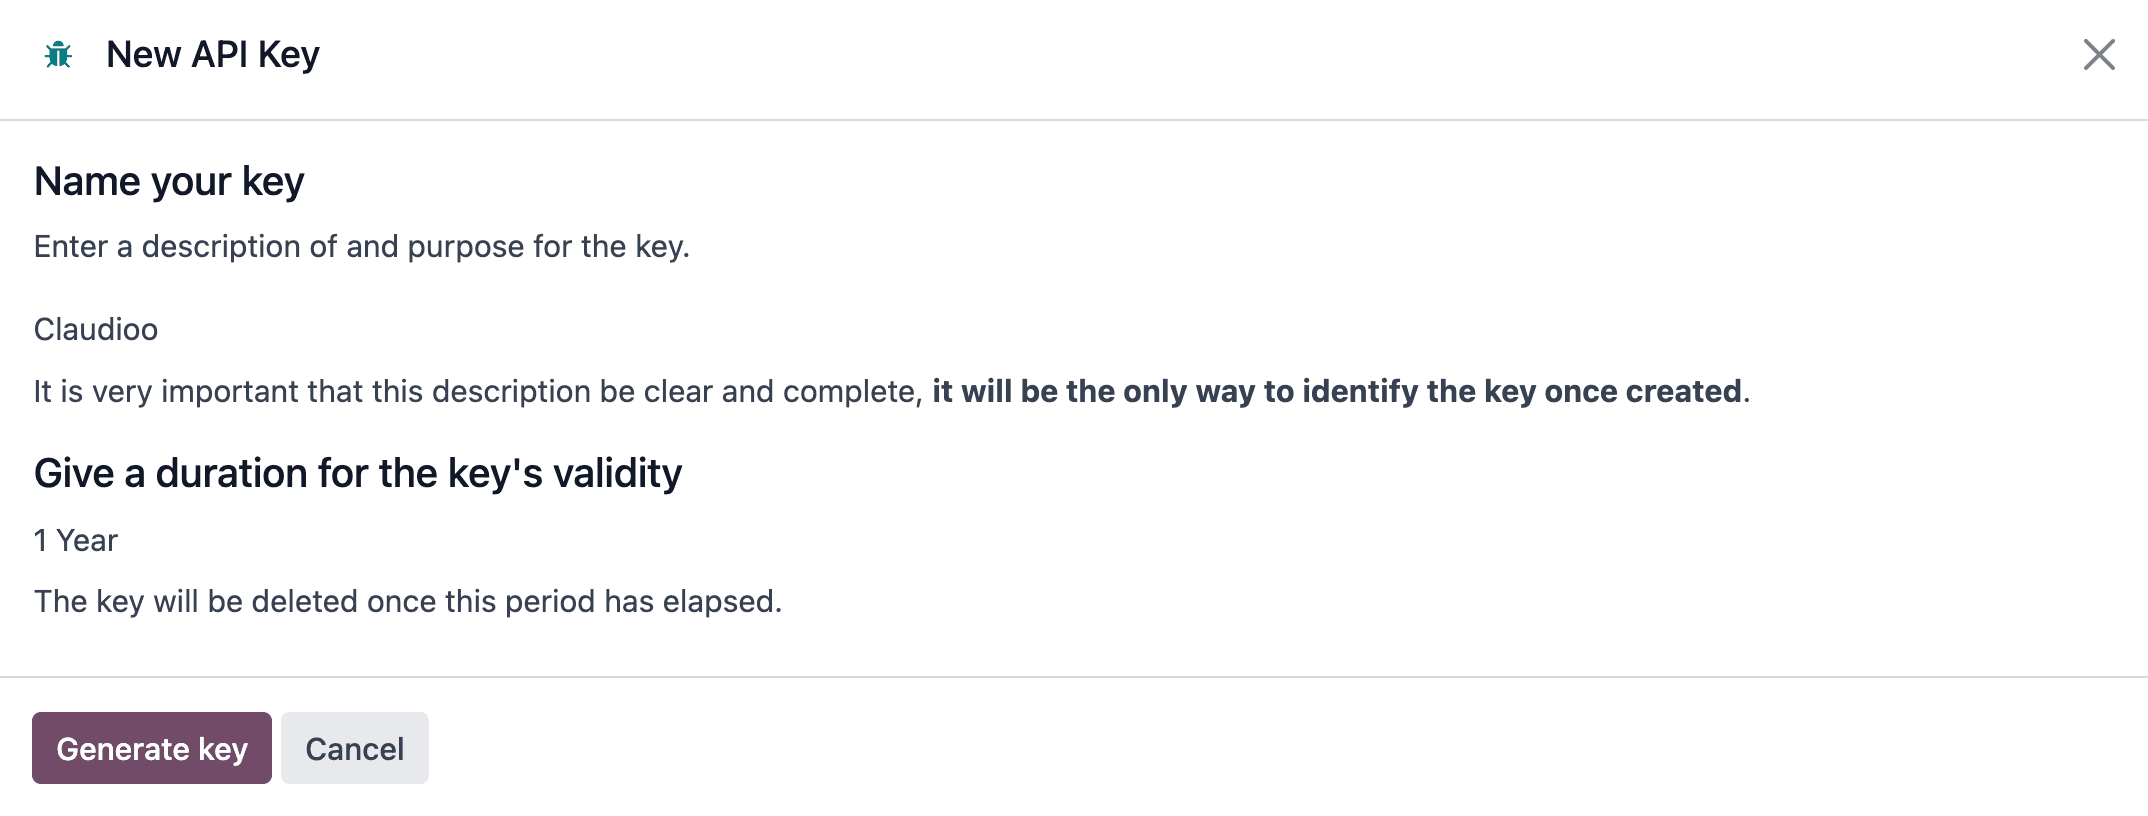Click the 'key will be deleted' notice

pos(408,601)
